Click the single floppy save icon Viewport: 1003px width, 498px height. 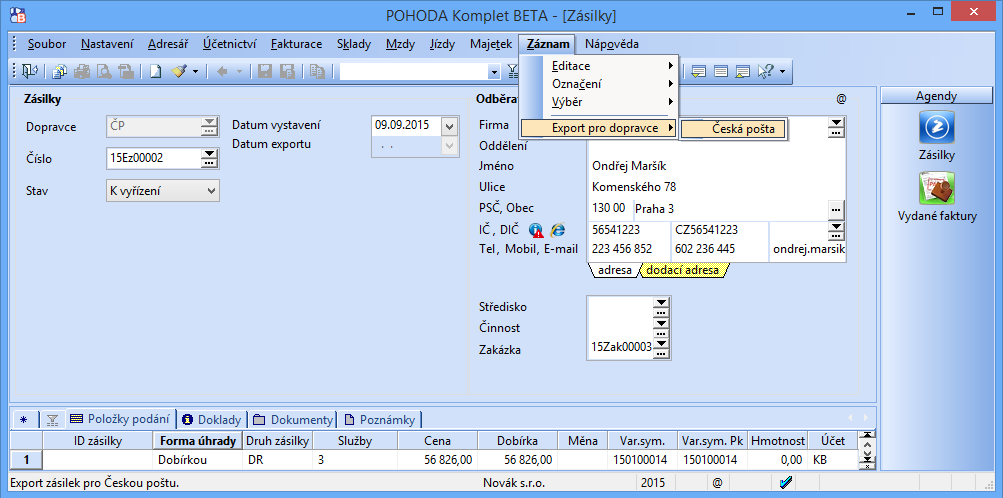tap(265, 72)
